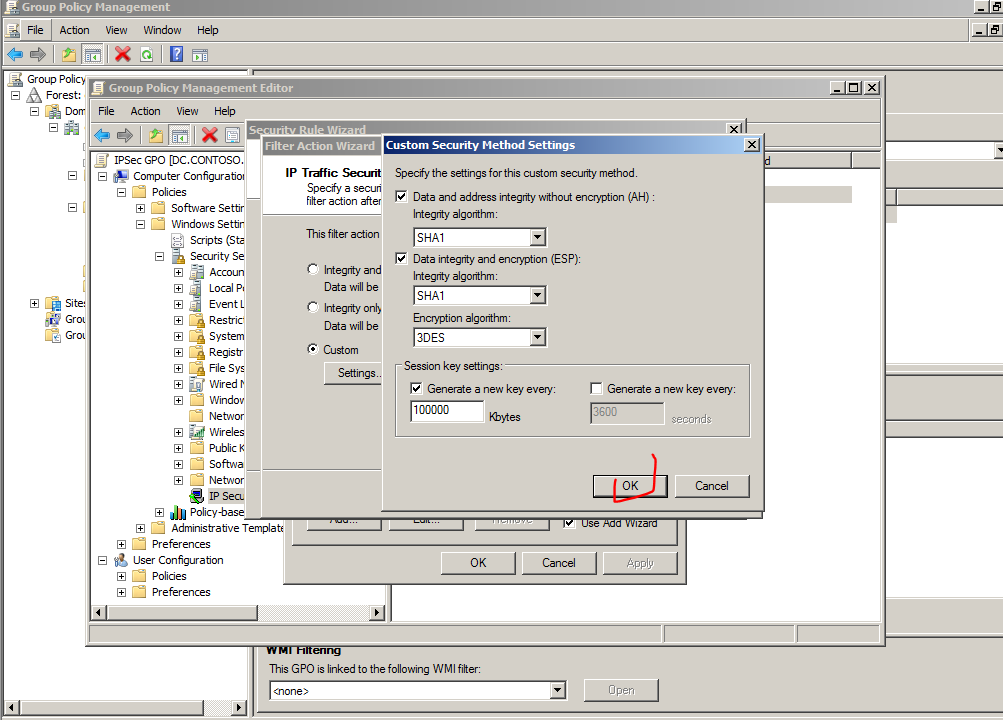Click Show/Hide console tree icon in main toolbar
Viewport: 1003px width, 720px height.
93,55
